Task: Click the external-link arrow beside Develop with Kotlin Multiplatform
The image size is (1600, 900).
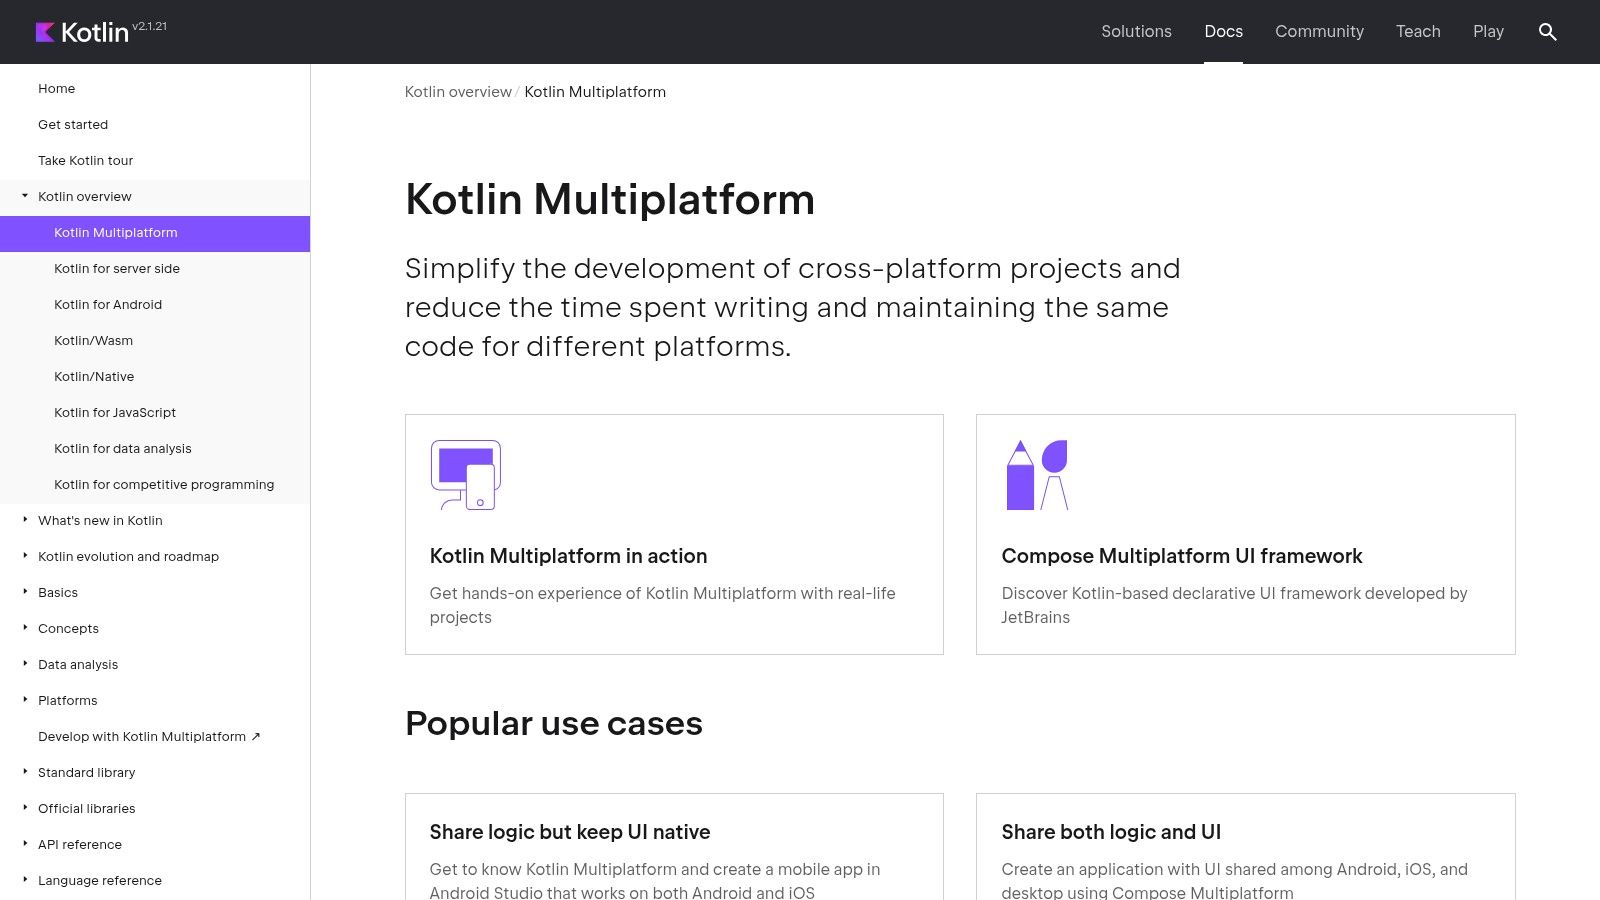Action: [x=256, y=737]
